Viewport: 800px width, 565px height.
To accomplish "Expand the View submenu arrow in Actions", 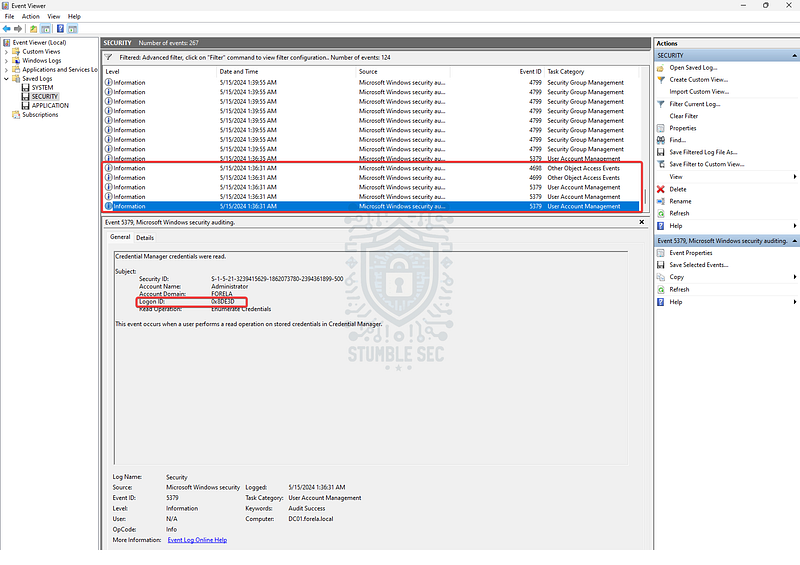I will click(x=794, y=177).
